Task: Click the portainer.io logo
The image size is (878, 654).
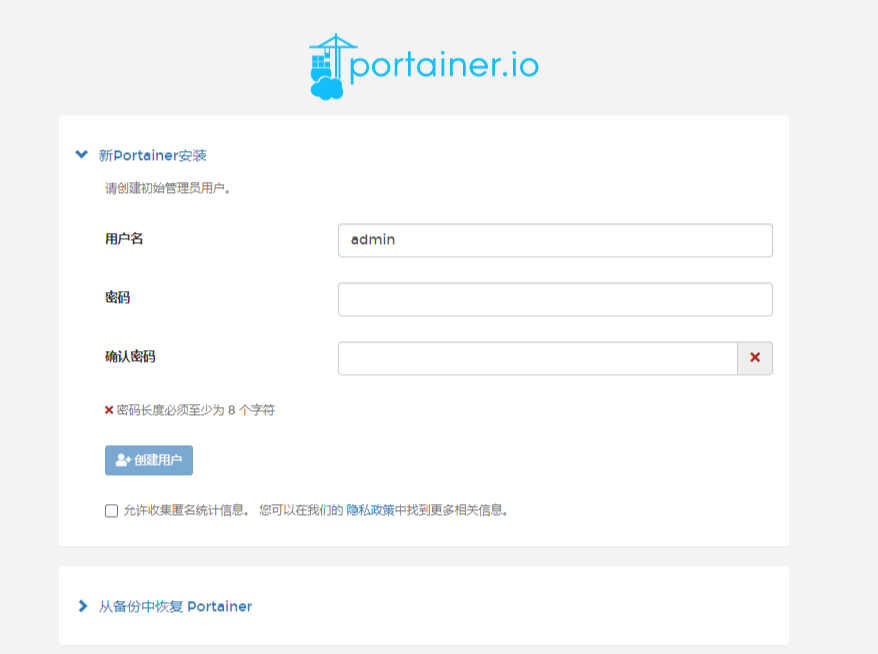Action: (424, 67)
